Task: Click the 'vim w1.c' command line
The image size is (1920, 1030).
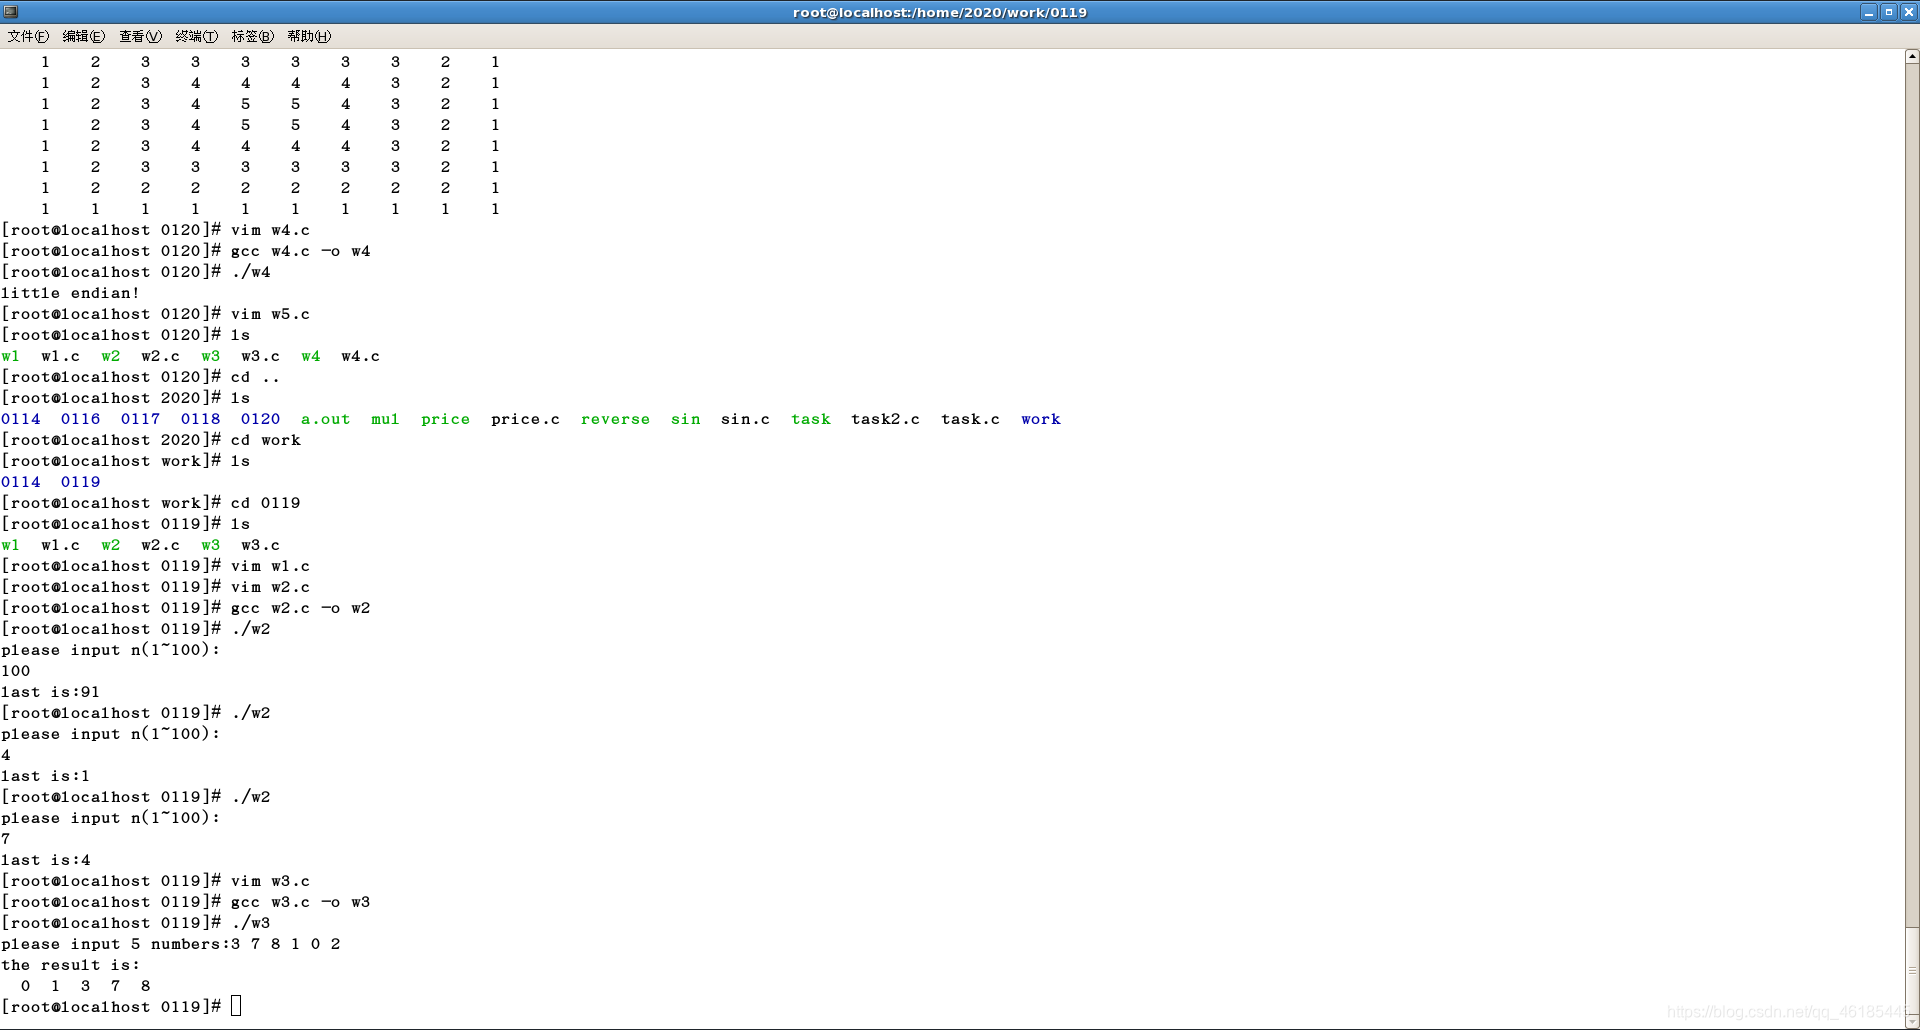Action: click(x=270, y=566)
